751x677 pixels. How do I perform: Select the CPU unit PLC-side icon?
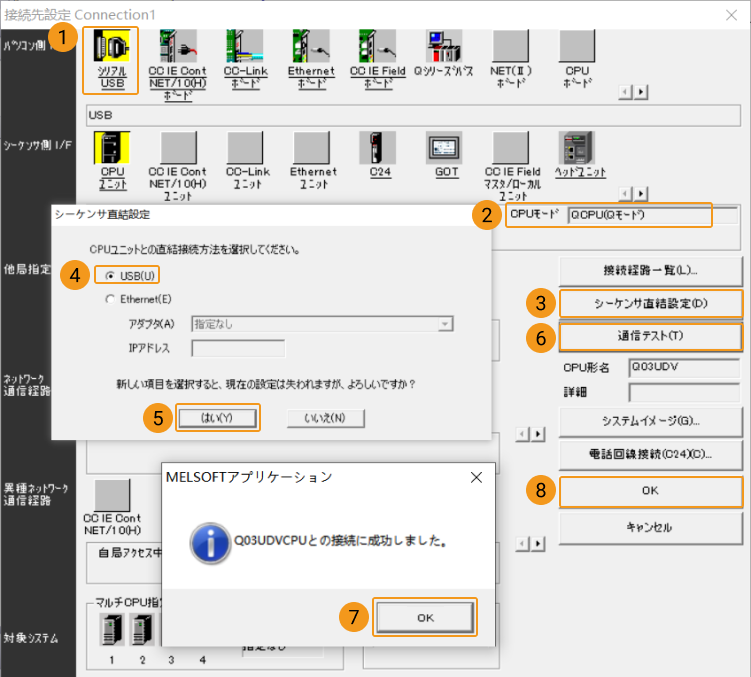[x=112, y=148]
